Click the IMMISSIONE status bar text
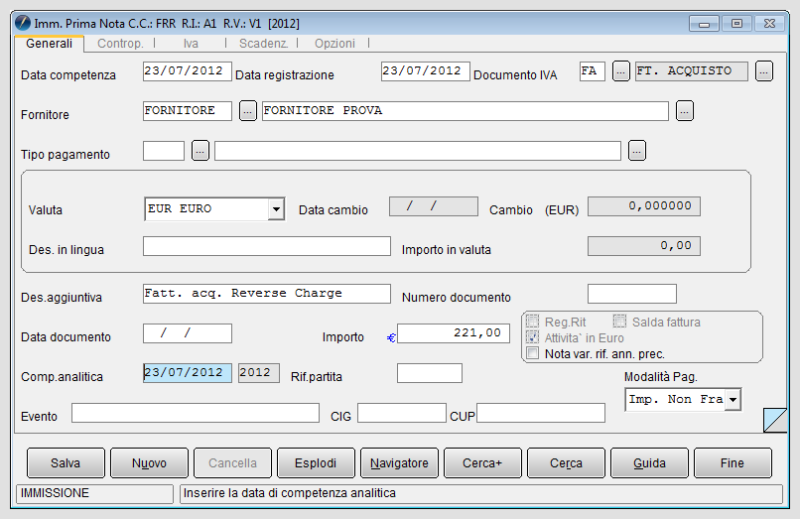 pos(55,493)
